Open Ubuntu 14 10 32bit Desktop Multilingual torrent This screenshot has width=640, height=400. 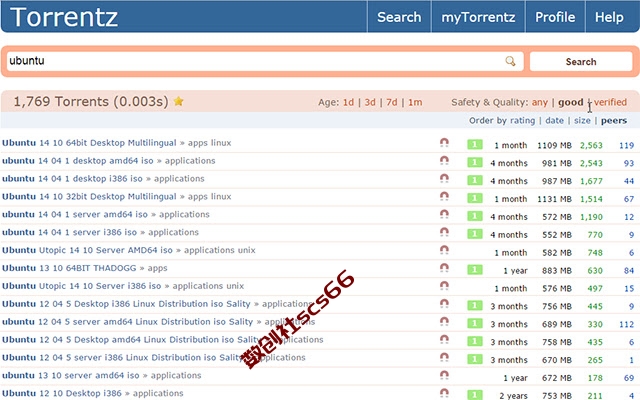point(89,197)
